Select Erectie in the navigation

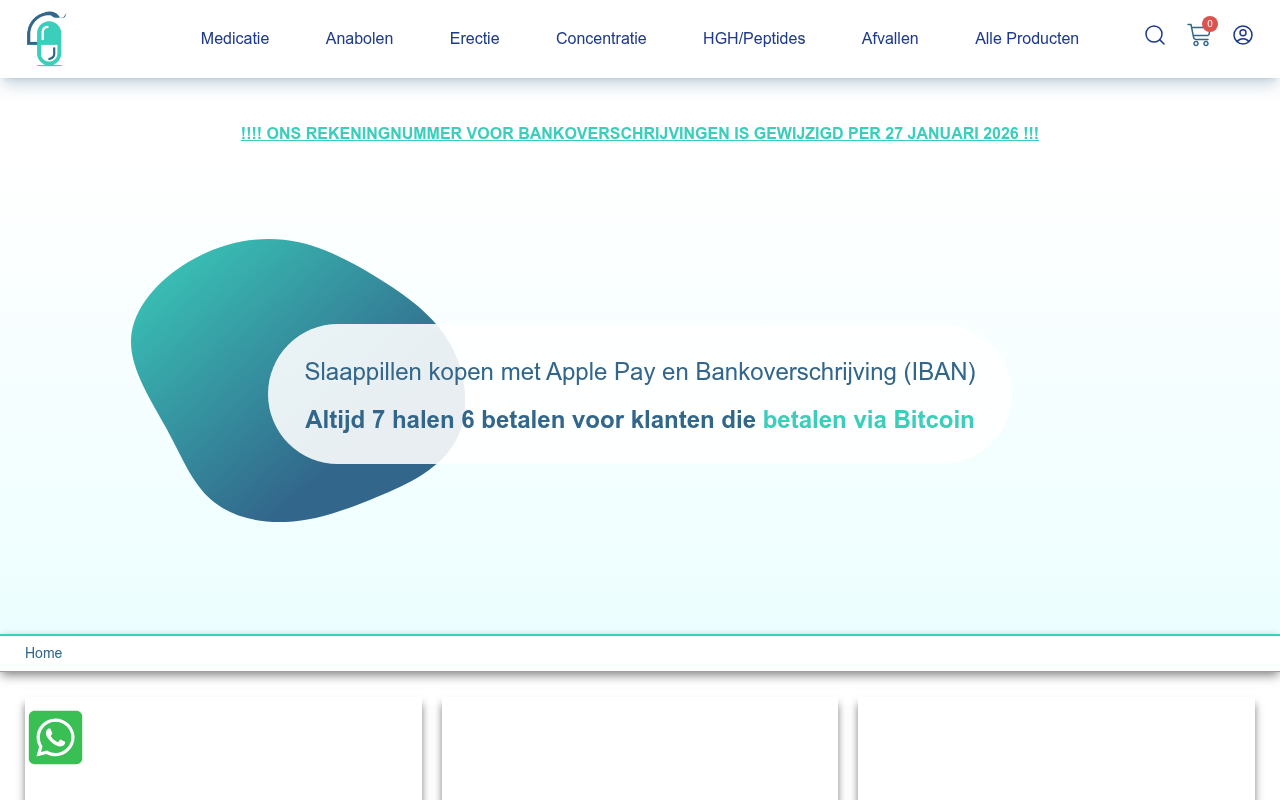475,39
